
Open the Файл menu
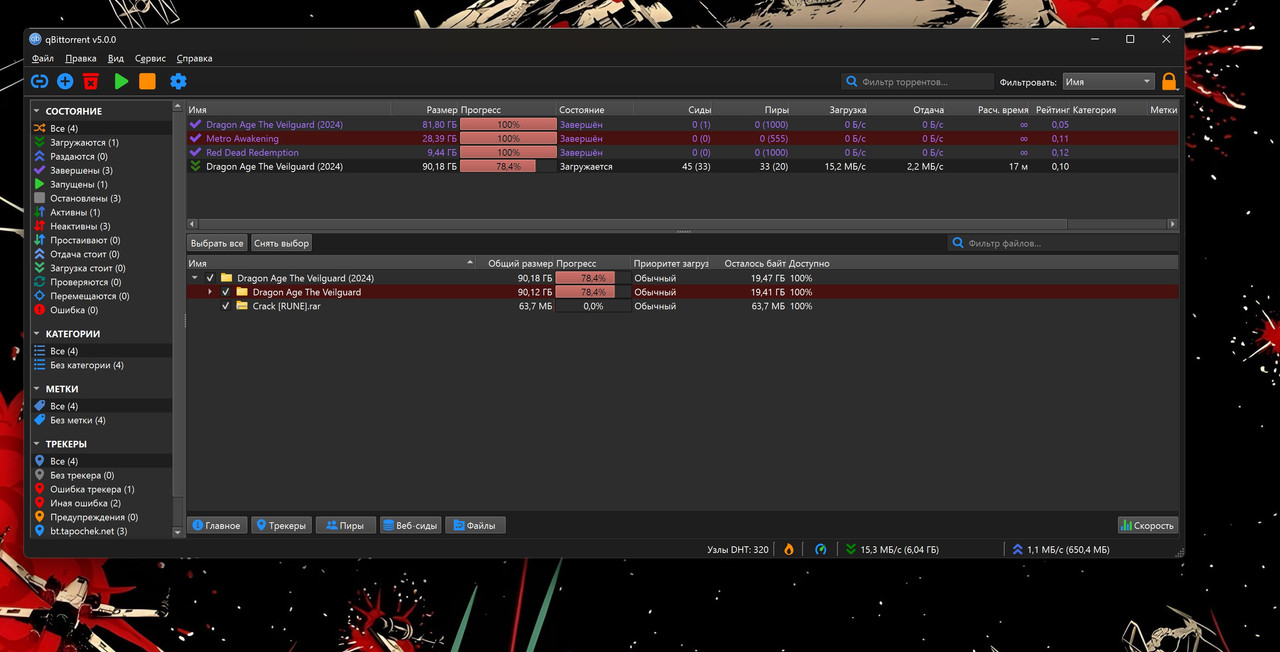click(x=42, y=59)
